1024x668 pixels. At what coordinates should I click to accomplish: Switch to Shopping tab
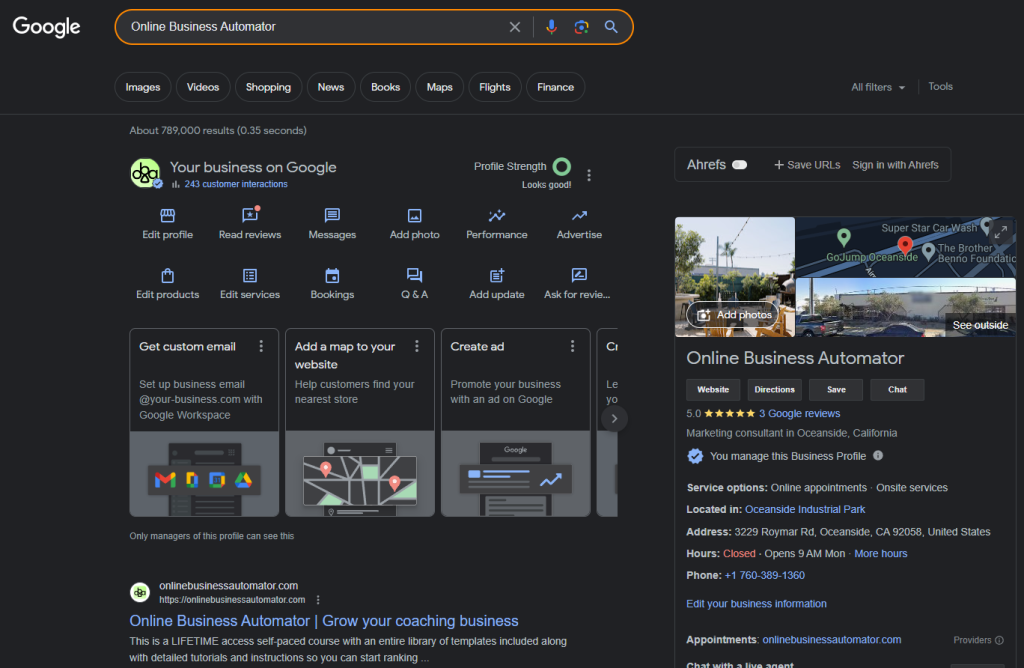[268, 87]
